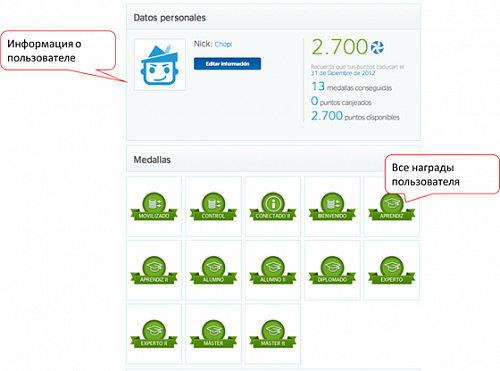Select the EXPERTO II medal badge
Screen dimensions: 500x371
click(154, 334)
